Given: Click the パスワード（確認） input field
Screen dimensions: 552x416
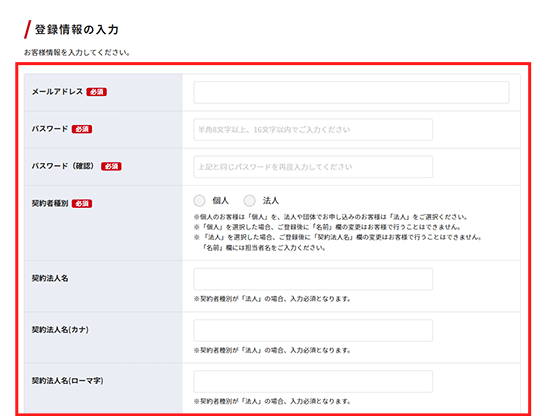Looking at the screenshot, I should 313,167.
